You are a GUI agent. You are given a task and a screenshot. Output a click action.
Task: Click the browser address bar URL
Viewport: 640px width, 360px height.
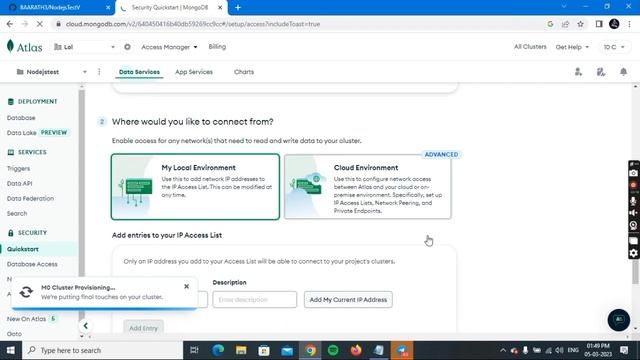[193, 24]
